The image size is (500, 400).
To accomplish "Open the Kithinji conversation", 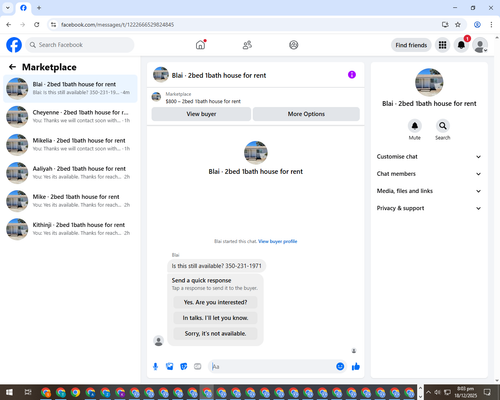I will pos(70,229).
